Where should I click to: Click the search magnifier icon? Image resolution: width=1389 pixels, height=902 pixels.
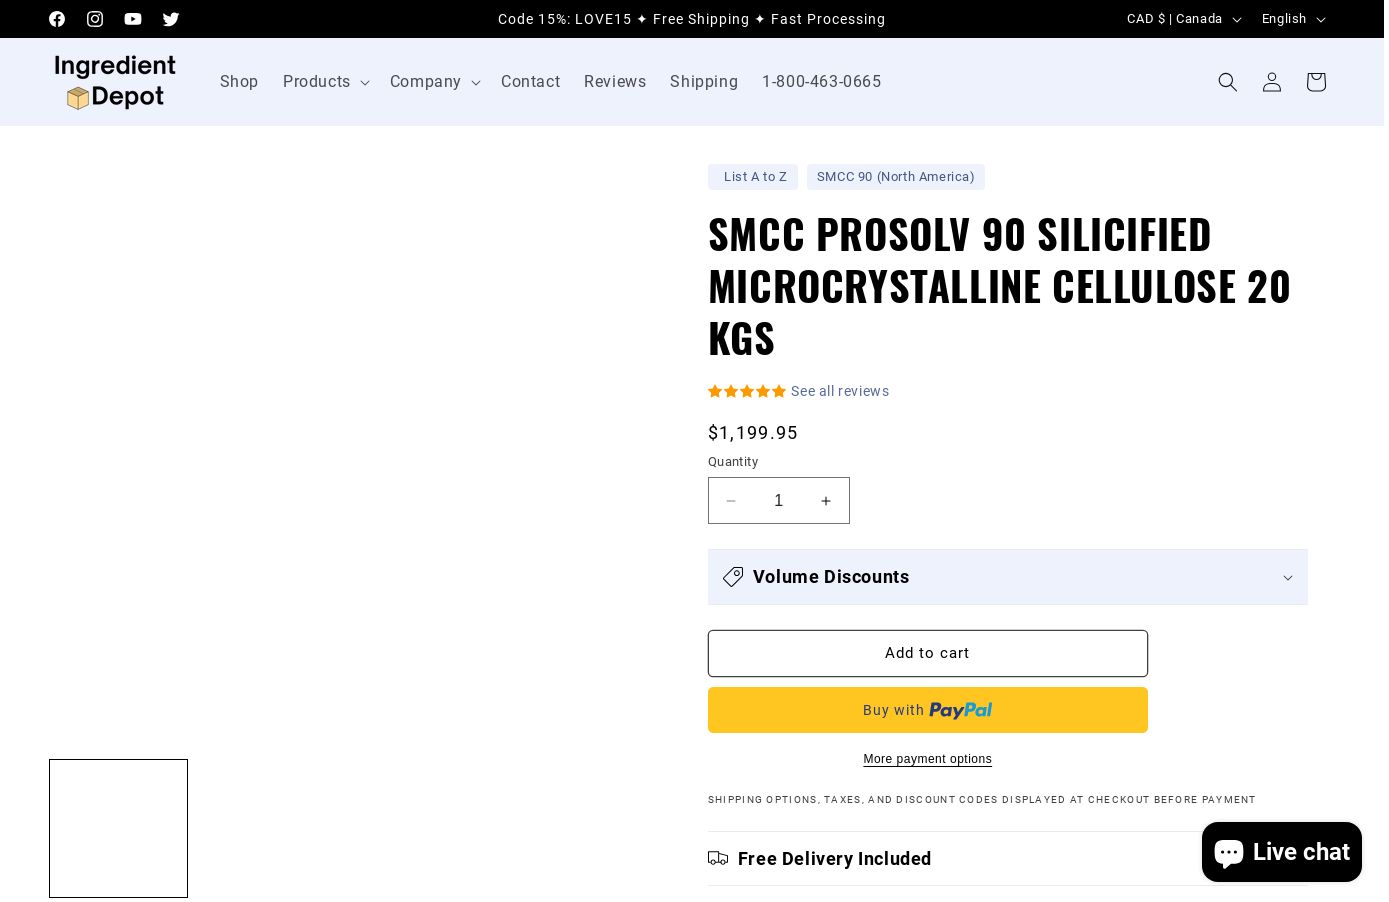[1228, 82]
